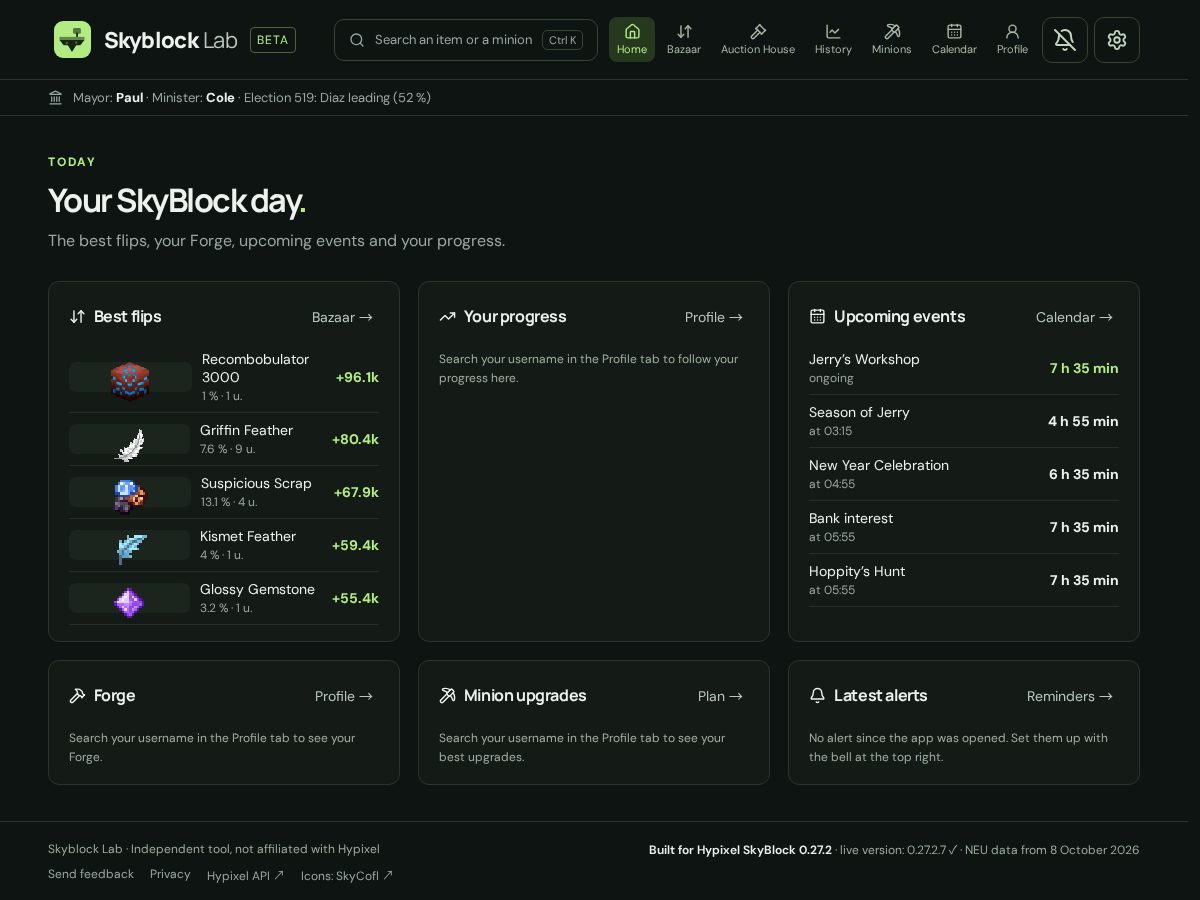
Task: Click the +59.4k profit value
Action: pyautogui.click(x=355, y=545)
